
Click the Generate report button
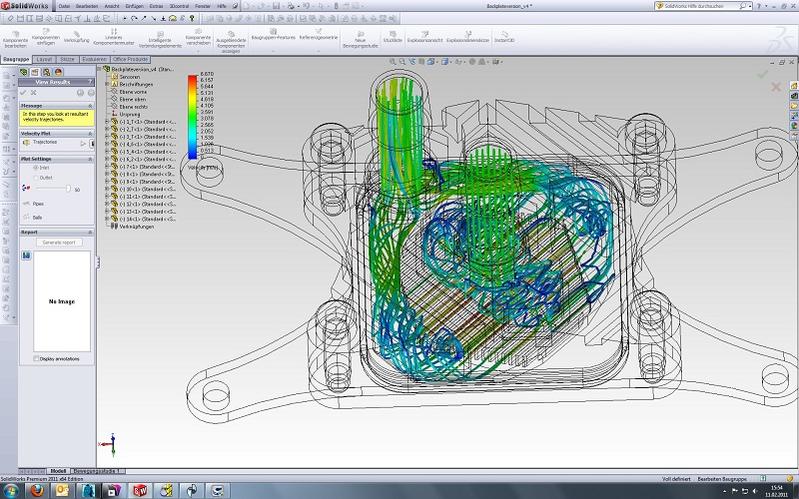point(59,243)
